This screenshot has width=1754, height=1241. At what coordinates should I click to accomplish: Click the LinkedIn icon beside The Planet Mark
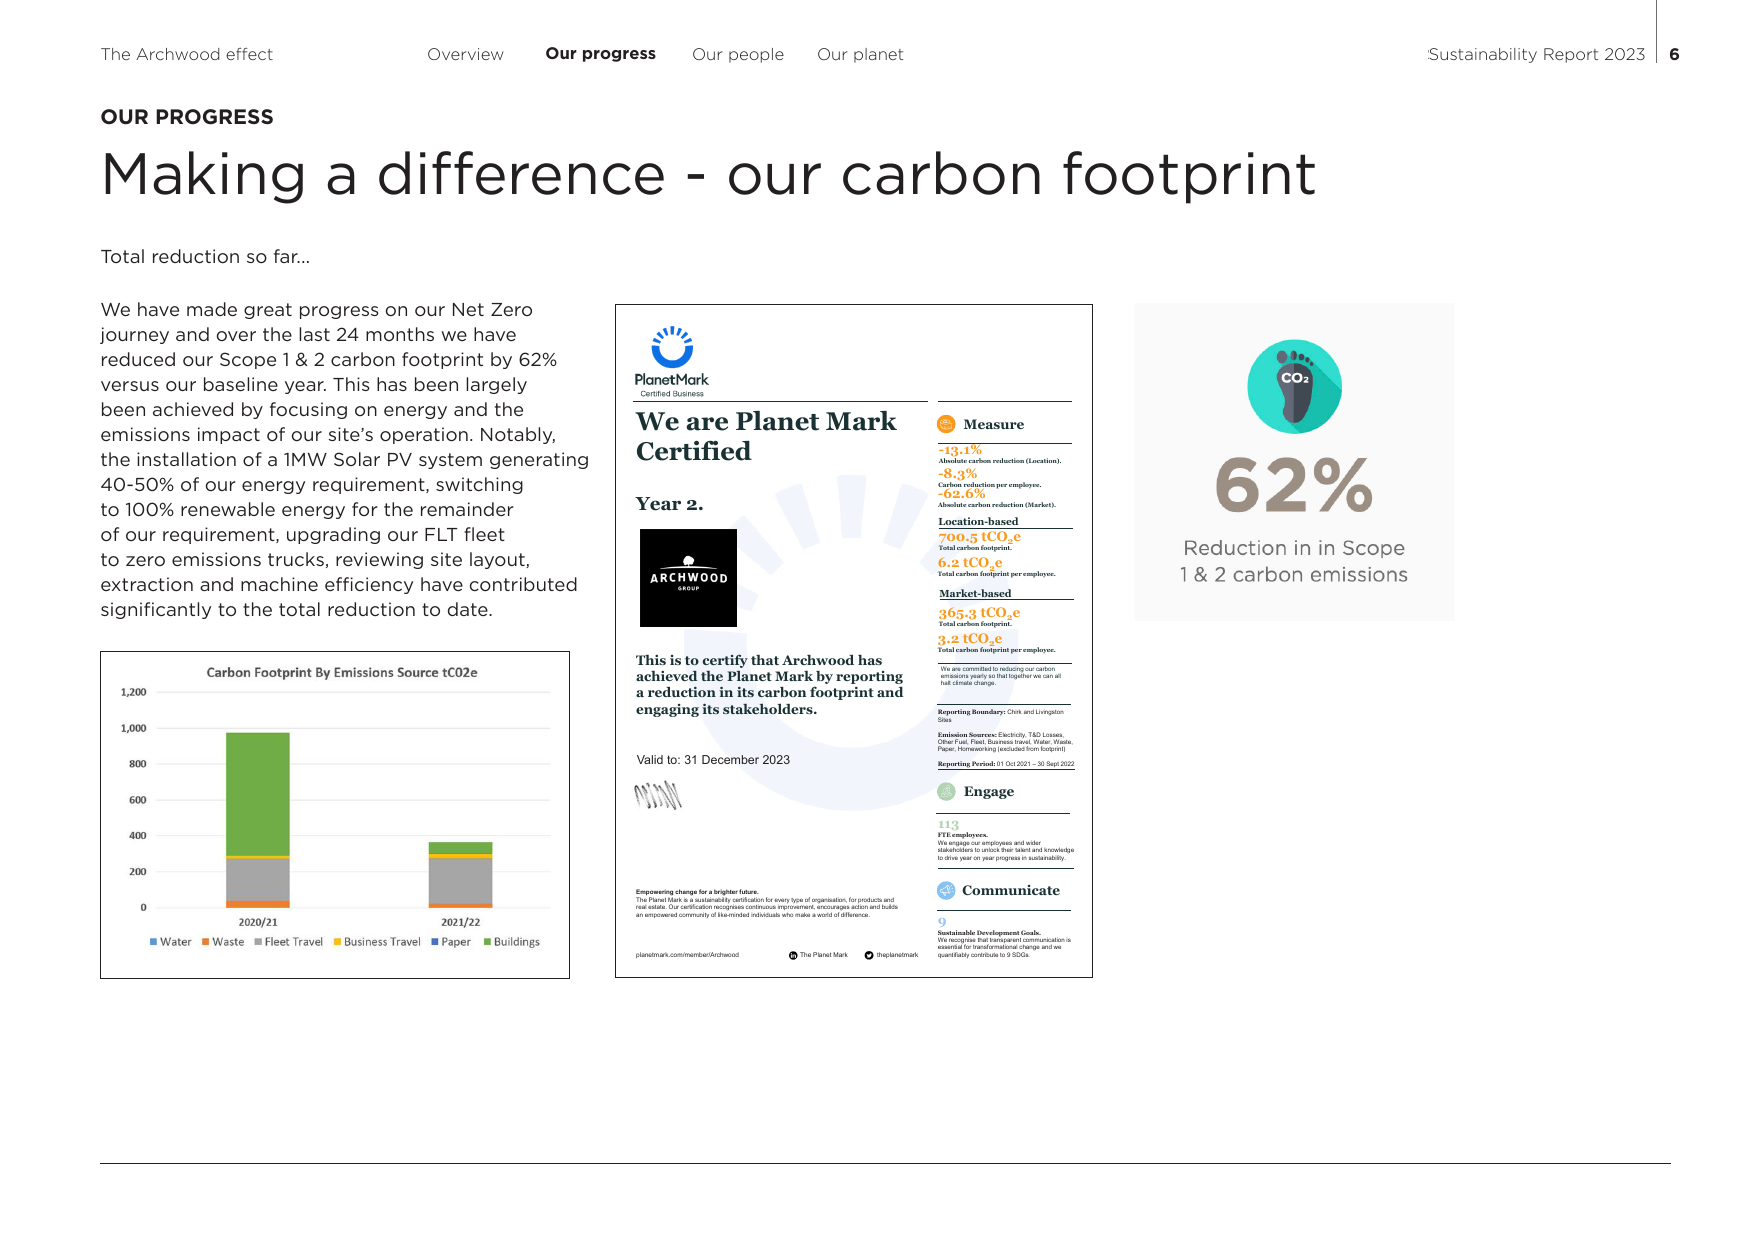click(x=793, y=955)
